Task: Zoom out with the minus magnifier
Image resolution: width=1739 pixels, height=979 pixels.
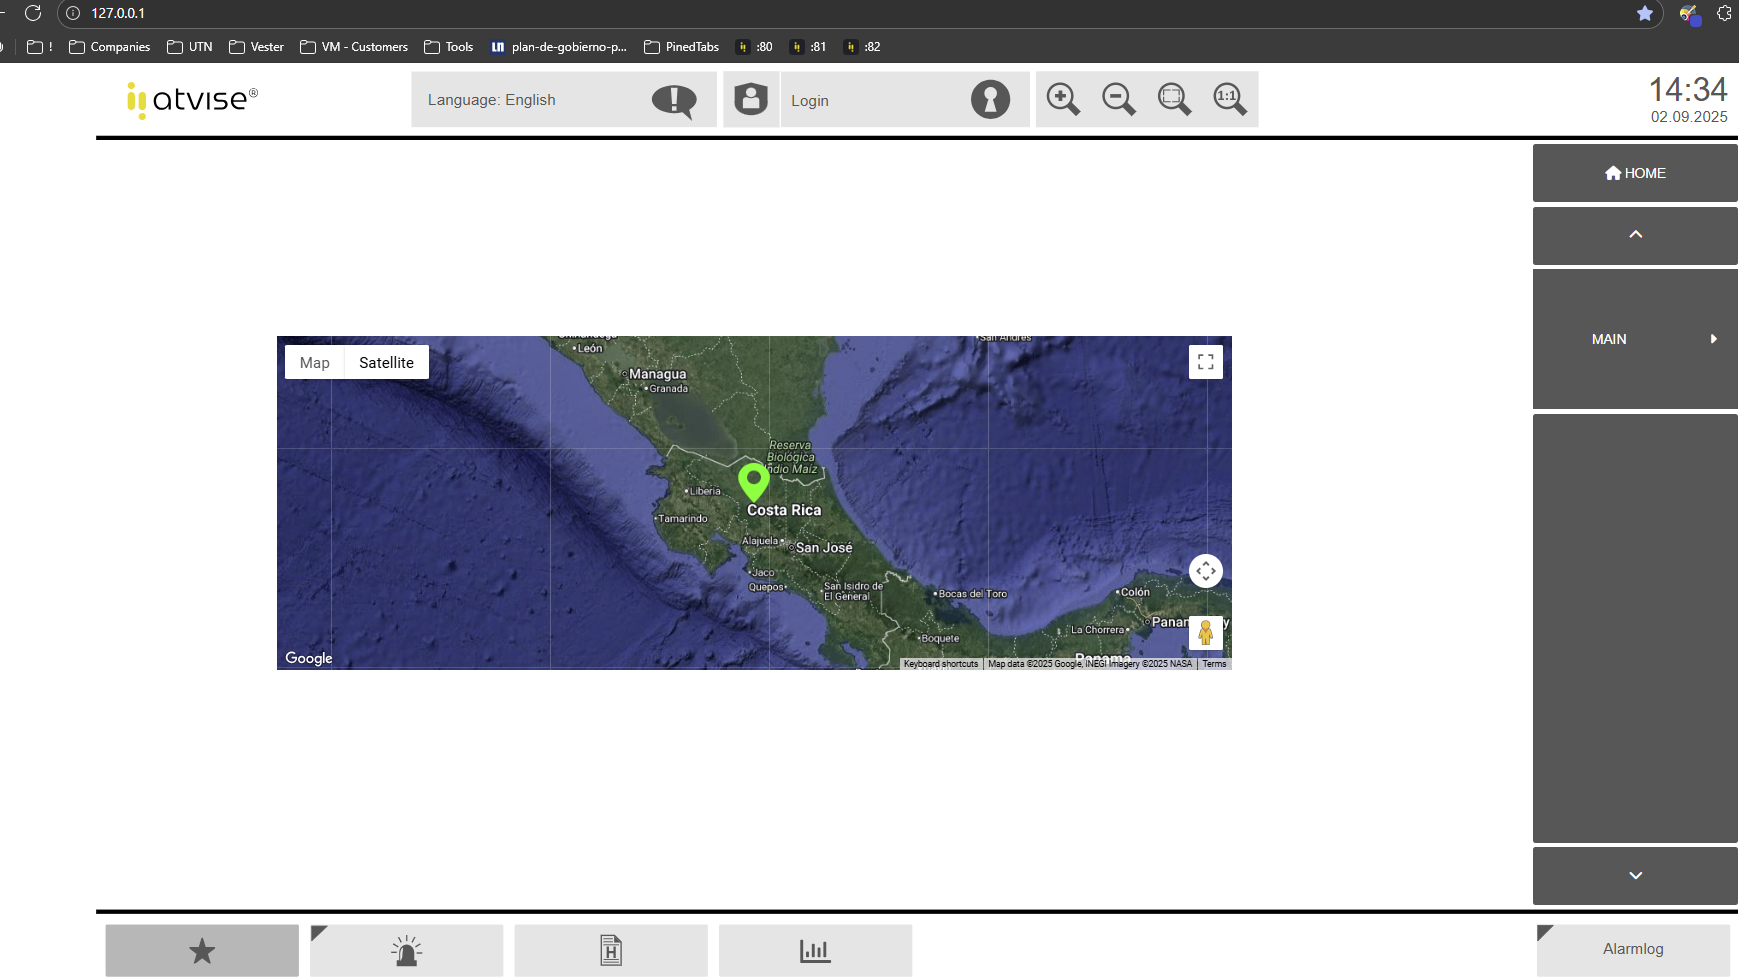Action: [1119, 99]
